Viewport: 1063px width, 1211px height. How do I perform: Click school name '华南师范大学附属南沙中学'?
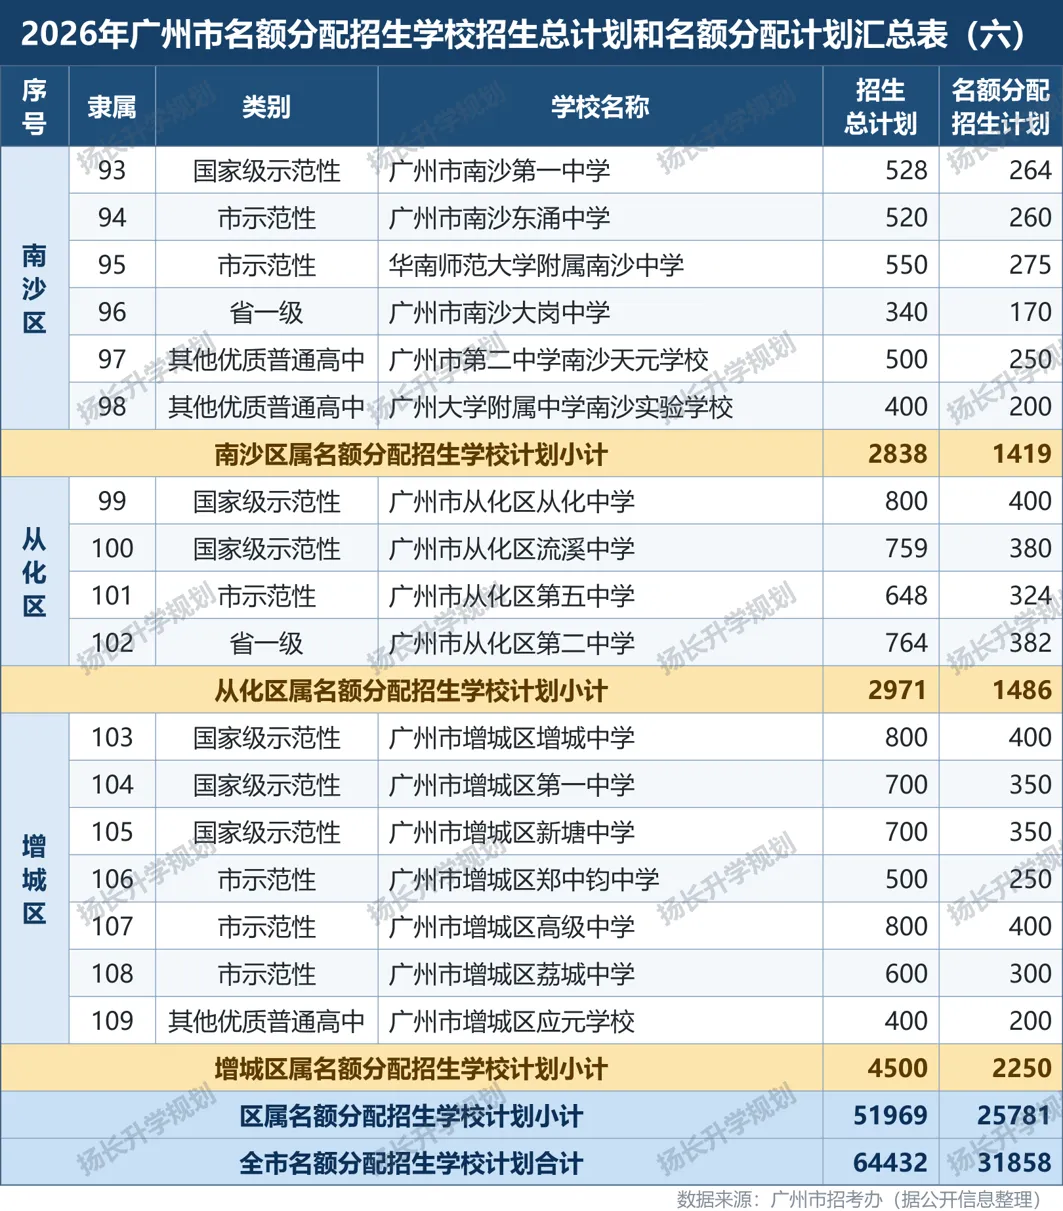pyautogui.click(x=536, y=265)
